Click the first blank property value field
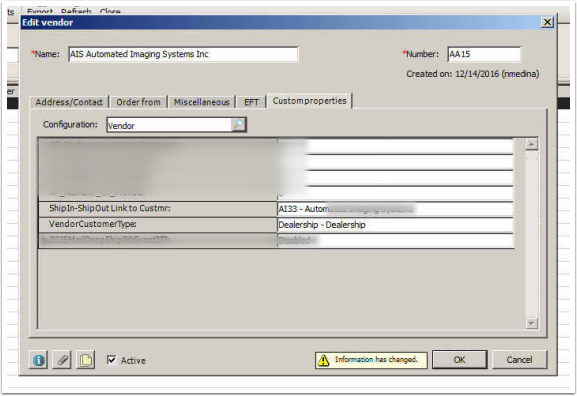Screen dimensions: 577x396 click(395, 147)
